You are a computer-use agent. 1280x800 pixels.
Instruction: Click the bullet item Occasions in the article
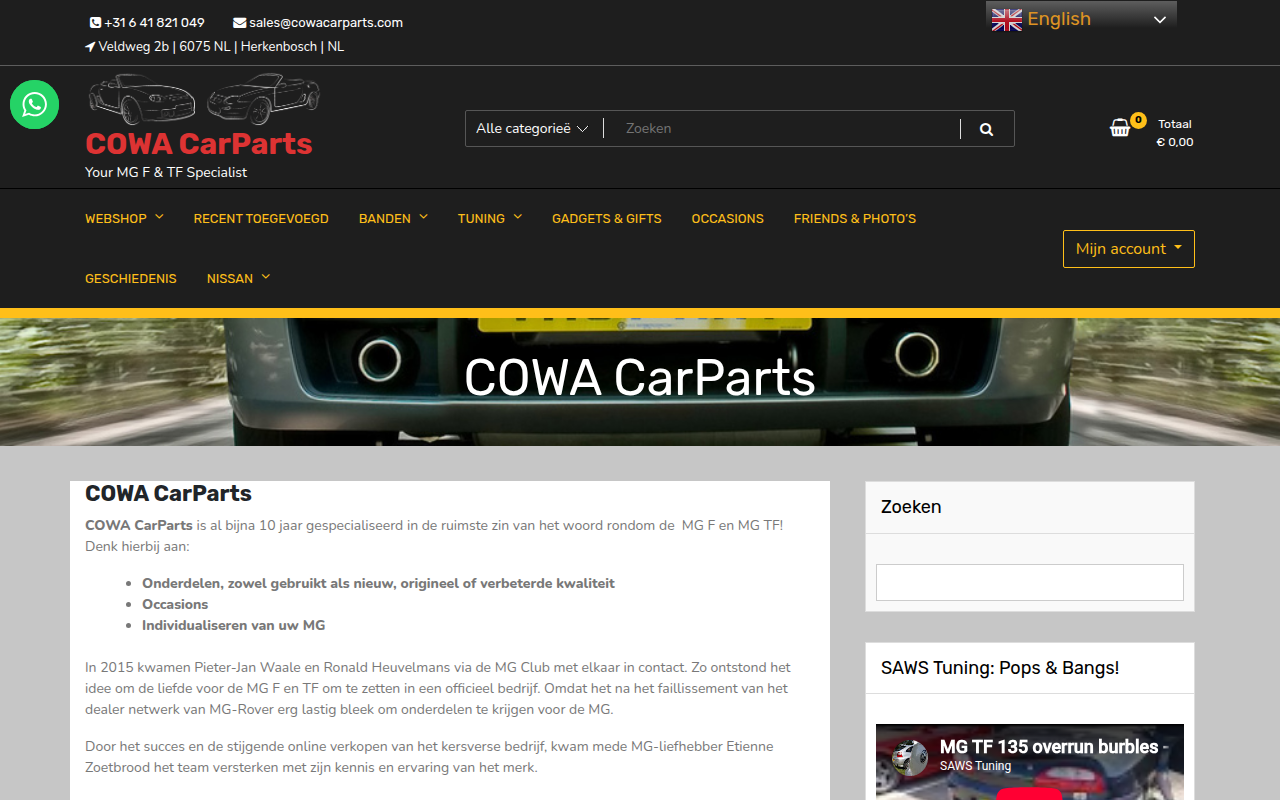[175, 604]
